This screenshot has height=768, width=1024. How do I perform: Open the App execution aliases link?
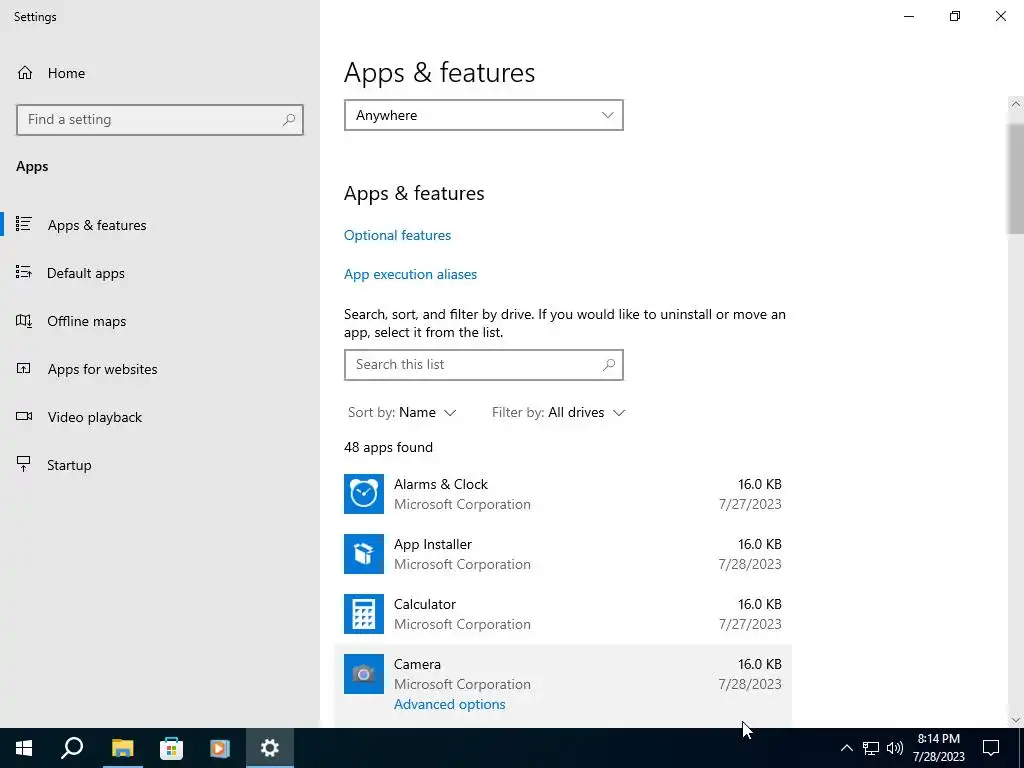click(x=410, y=274)
